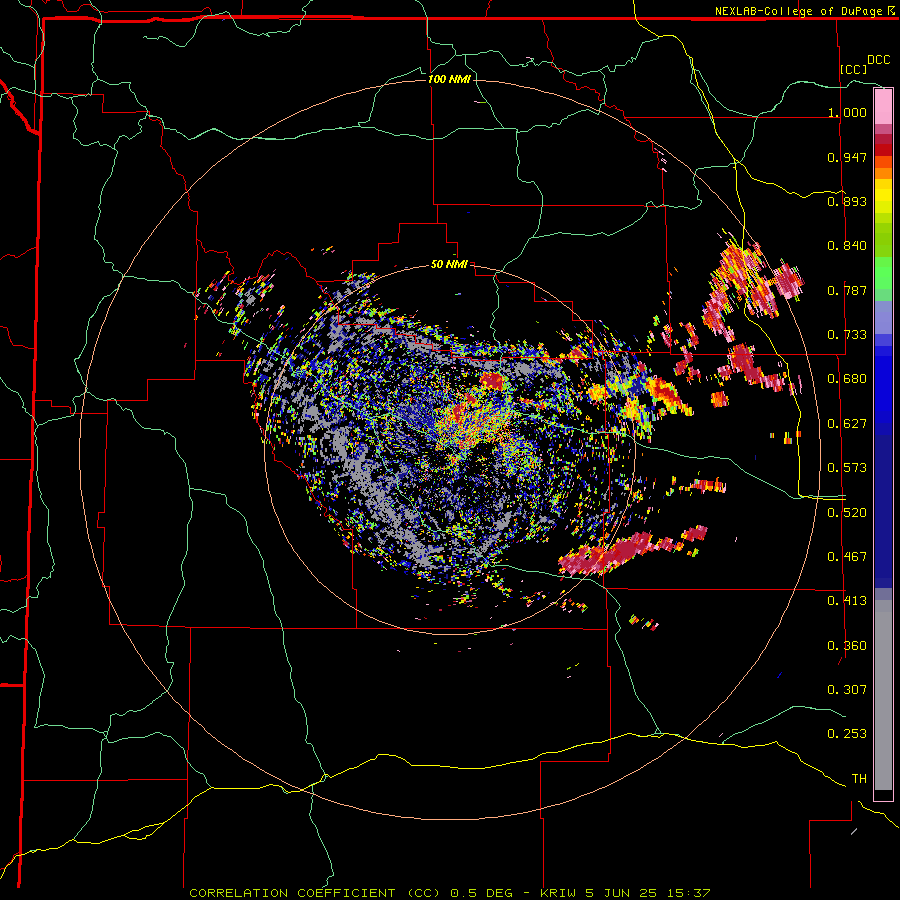Pick the gray lower segment of color bar
900x900 pixels.
tap(883, 695)
